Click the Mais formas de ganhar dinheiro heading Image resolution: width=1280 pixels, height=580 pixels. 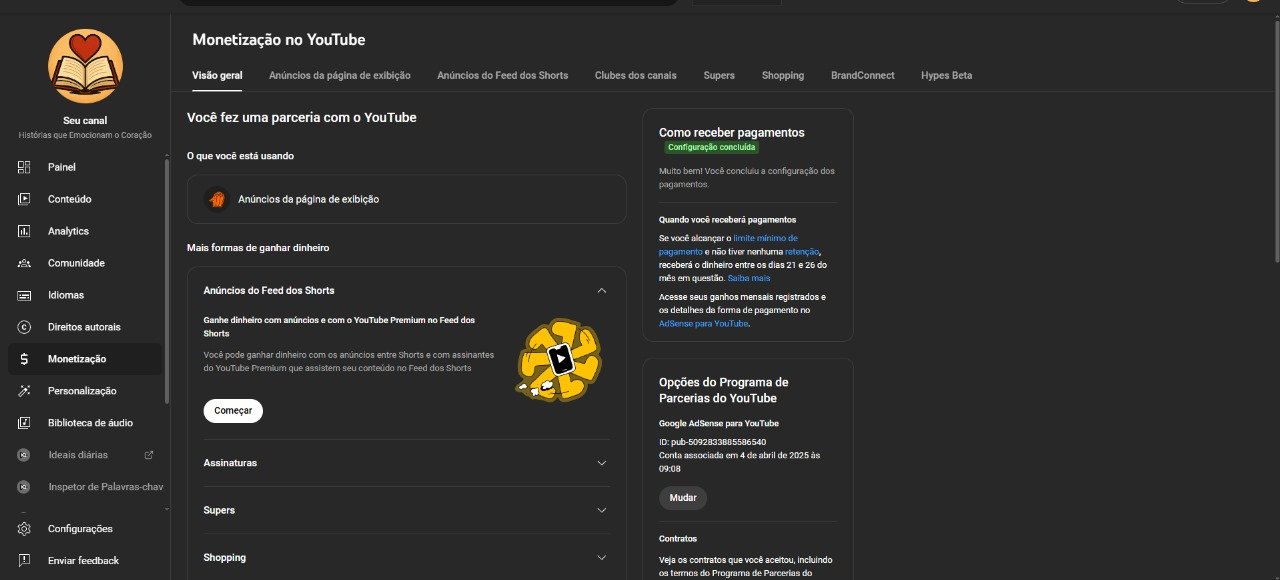tap(258, 247)
